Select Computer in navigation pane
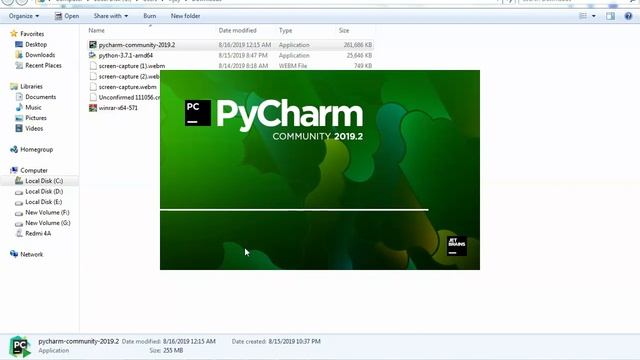The width and height of the screenshot is (640, 360). point(34,170)
